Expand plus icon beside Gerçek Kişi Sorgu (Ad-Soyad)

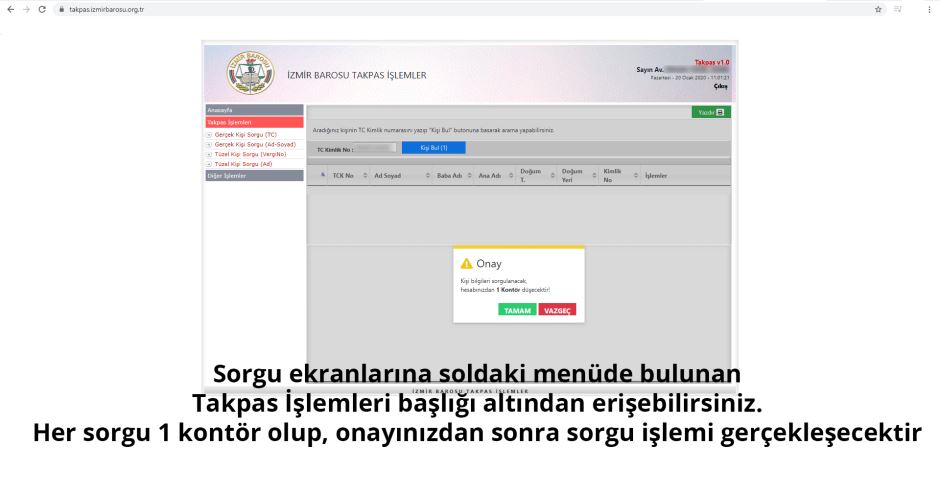click(x=209, y=145)
